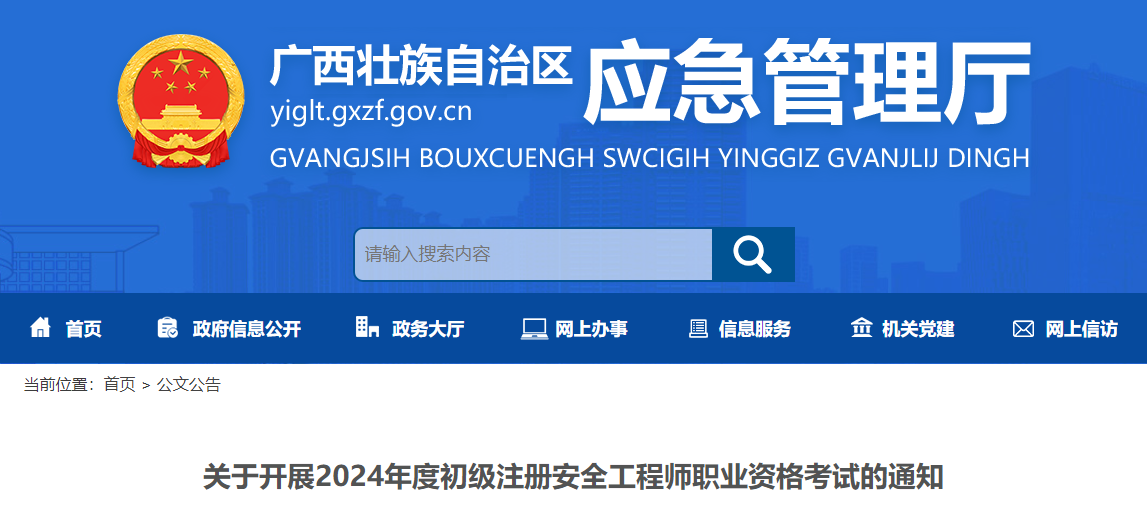Image resolution: width=1147 pixels, height=515 pixels.
Task: Focus the 请输入搜索内容 search field
Action: [533, 255]
